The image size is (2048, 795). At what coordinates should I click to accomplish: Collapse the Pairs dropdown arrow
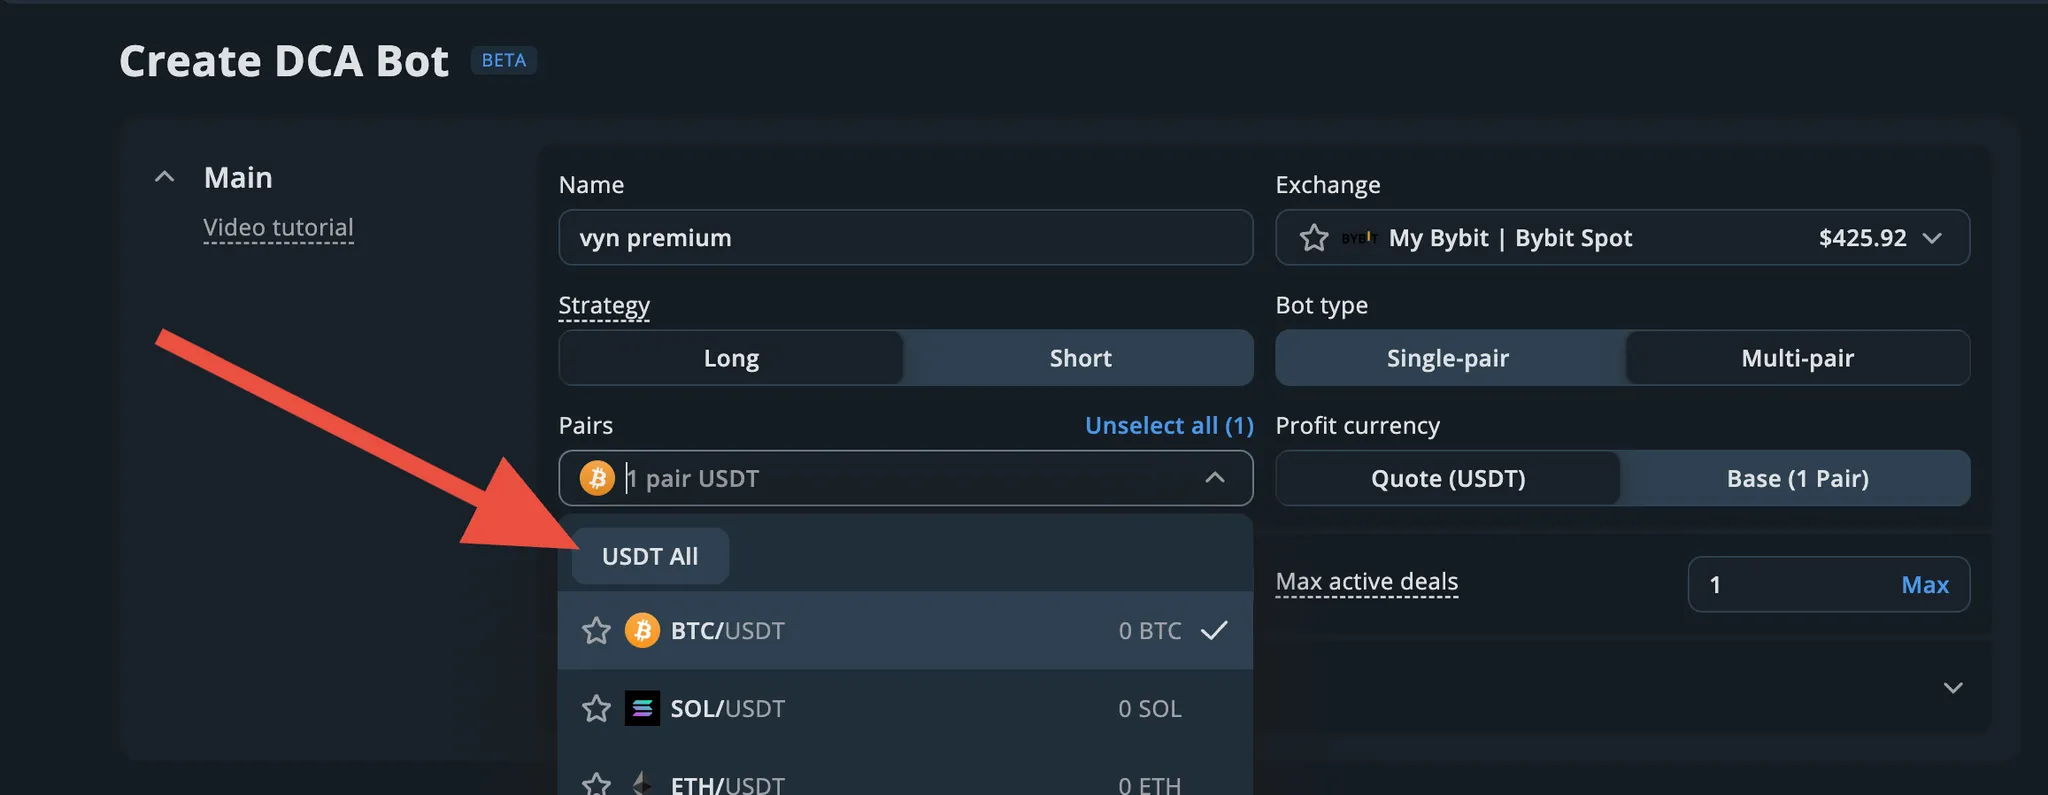pyautogui.click(x=1214, y=478)
